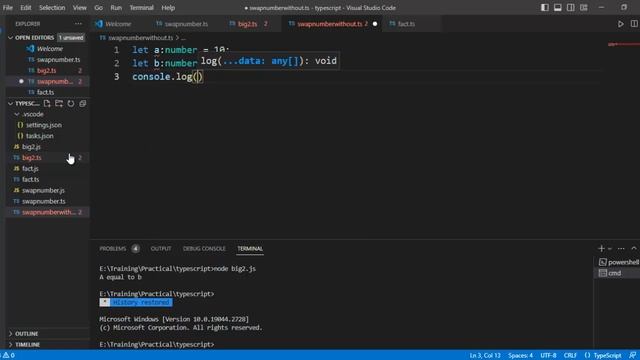Select fact.ts in Open Editors list

(45, 92)
